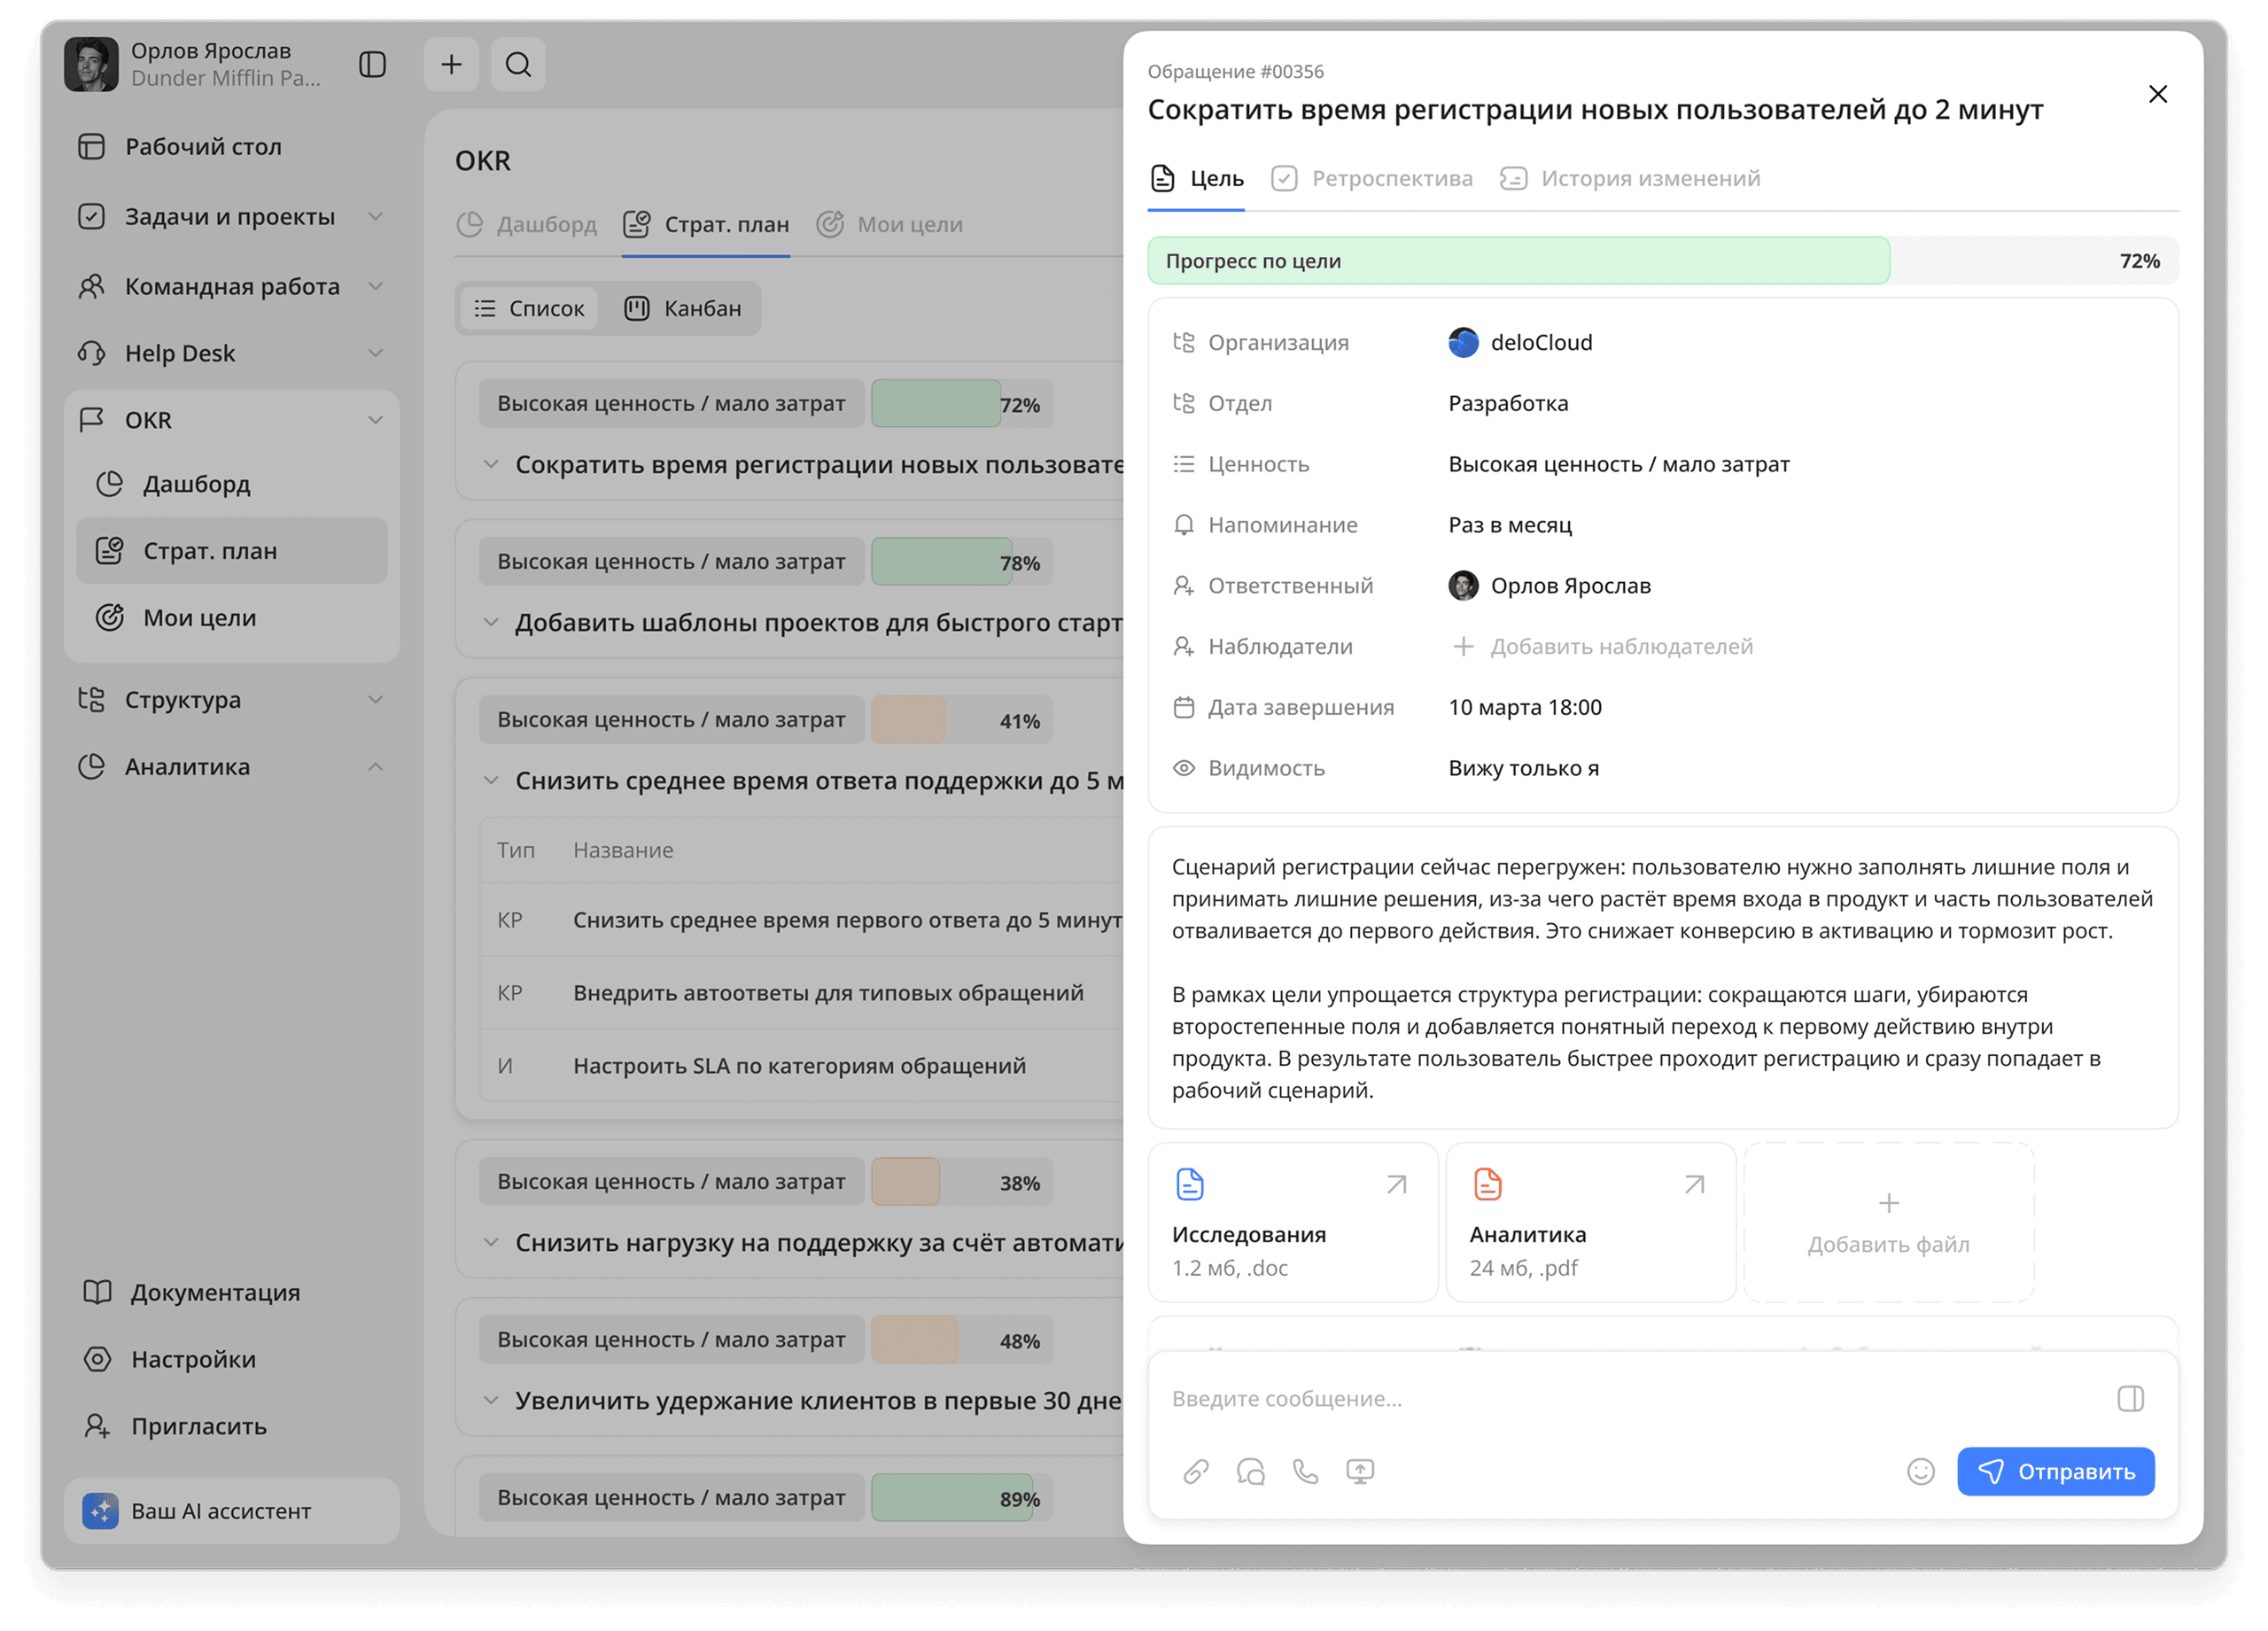Click the screen share icon
This screenshot has width=2268, height=1631.
[1360, 1471]
